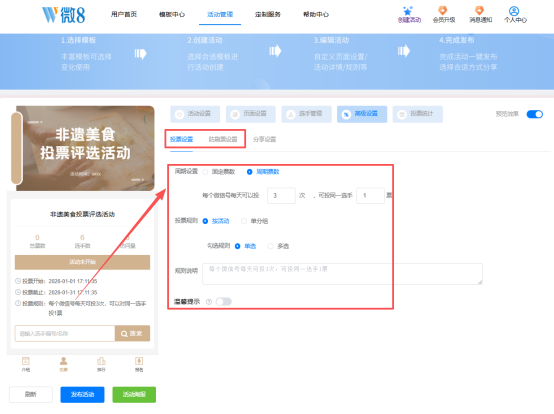Viewport: 554px width, 414px height.
Task: Select 按活动 voting rule radio
Action: coord(205,221)
